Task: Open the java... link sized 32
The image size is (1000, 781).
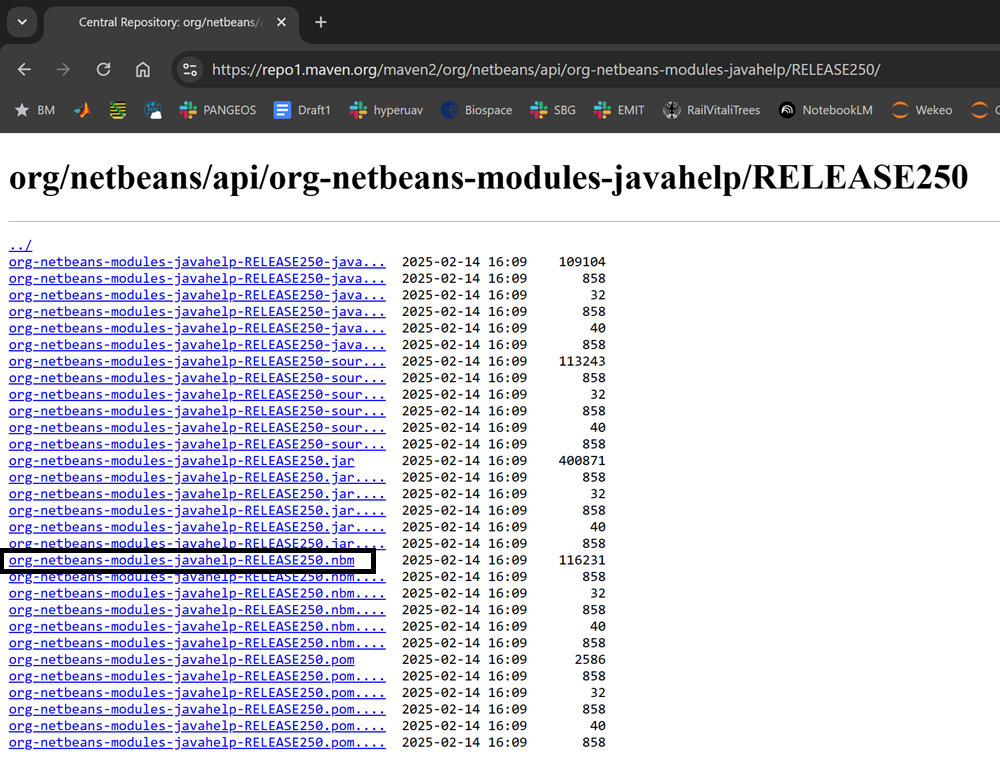Action: tap(197, 295)
